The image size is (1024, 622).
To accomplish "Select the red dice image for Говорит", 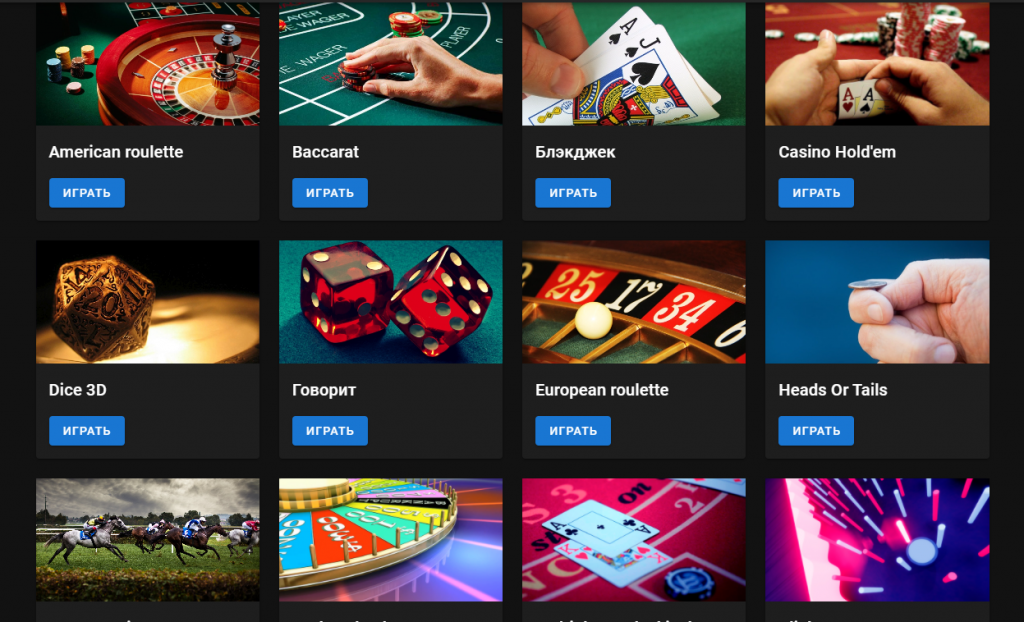I will (391, 302).
